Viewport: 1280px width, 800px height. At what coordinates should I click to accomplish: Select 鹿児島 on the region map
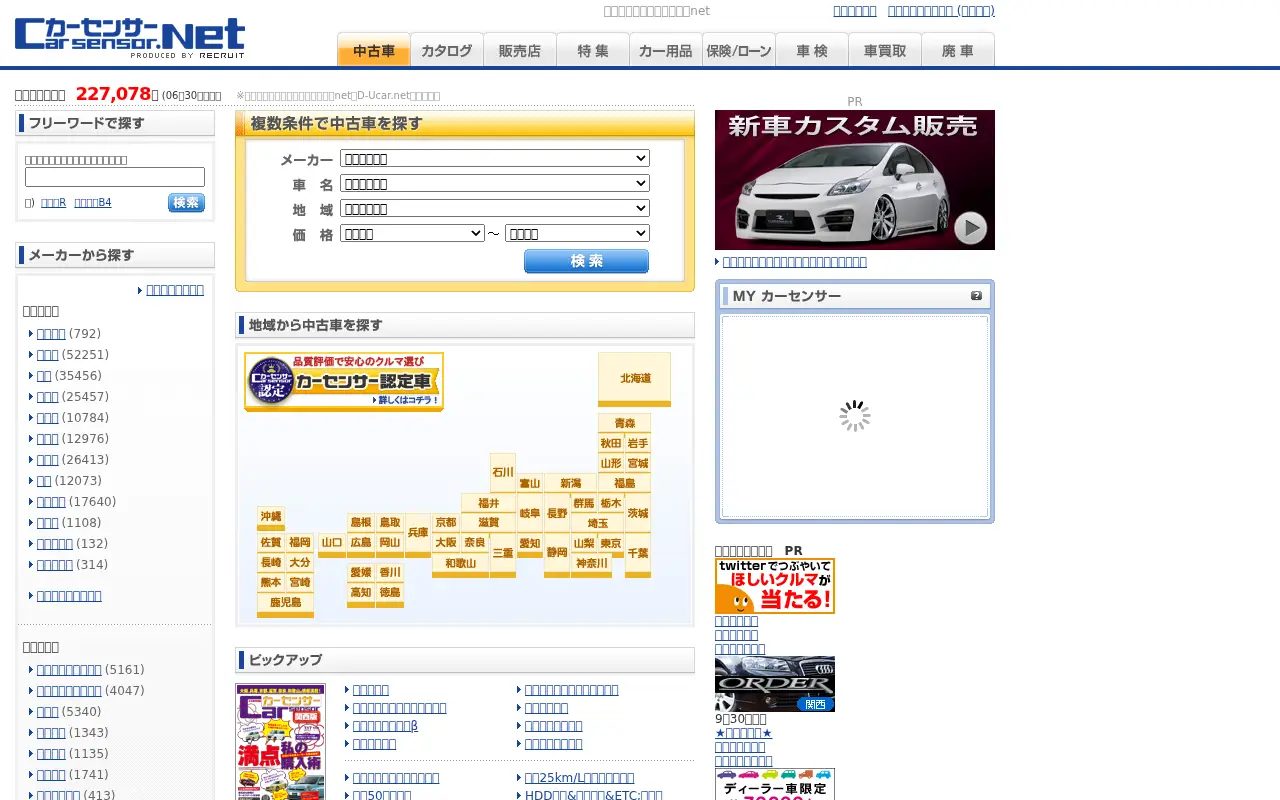tap(285, 604)
